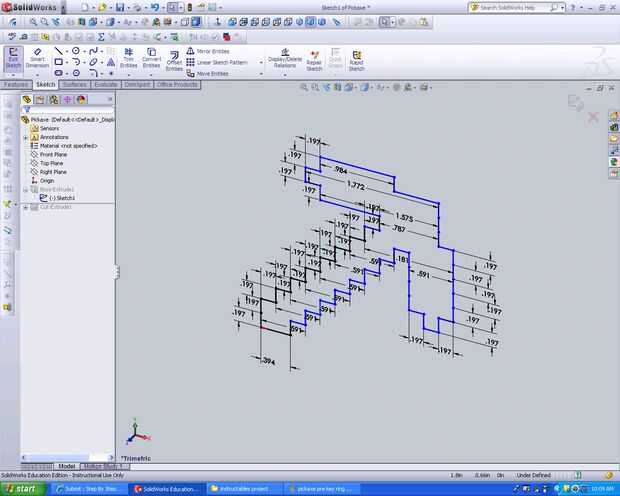The width and height of the screenshot is (620, 496).
Task: Open Display/Delete Relations dropdown arrow
Action: (x=285, y=75)
